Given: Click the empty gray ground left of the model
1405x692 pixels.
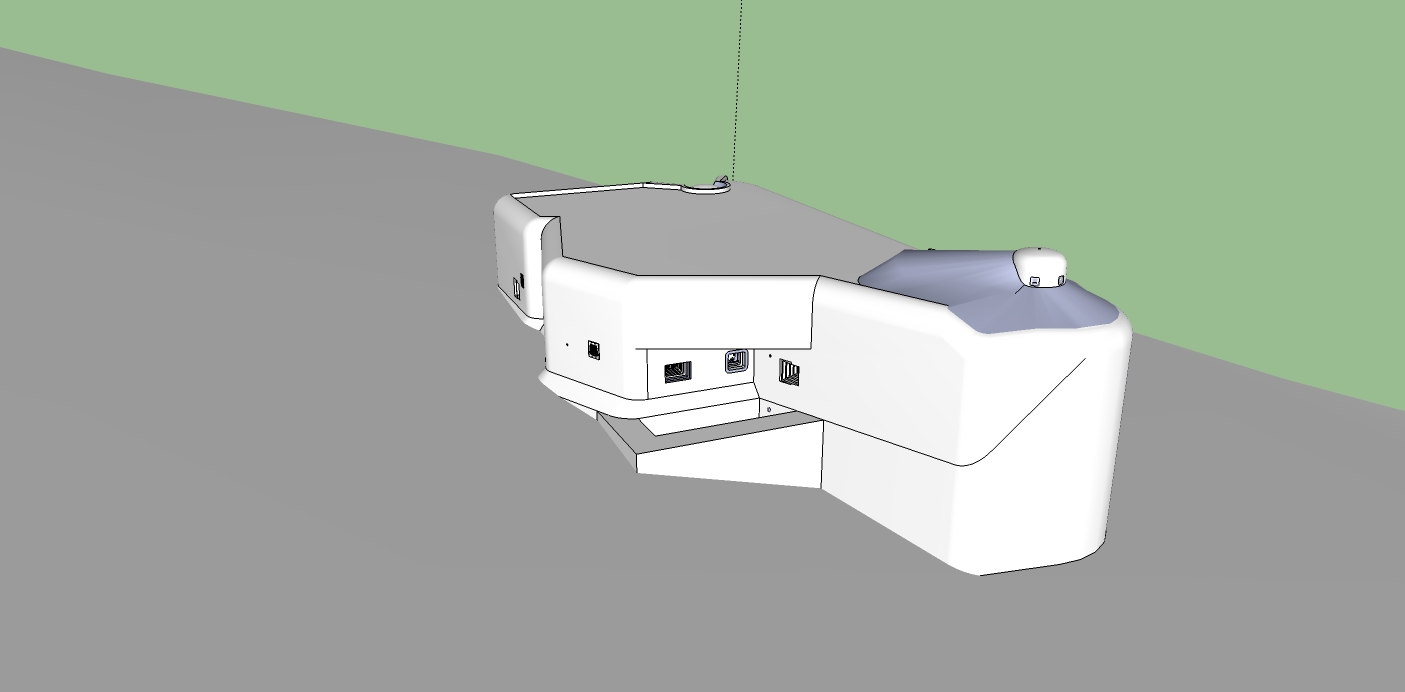Looking at the screenshot, I should pos(250,400).
